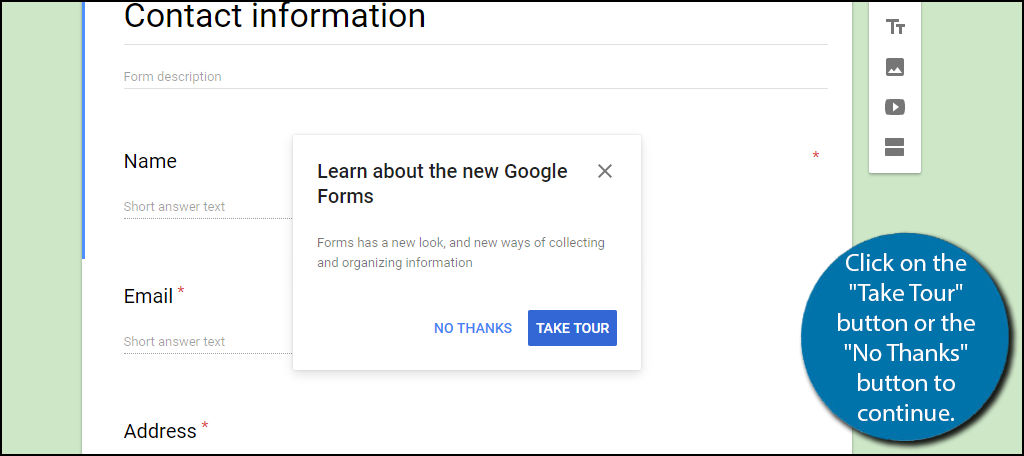The height and width of the screenshot is (456, 1024).
Task: Select the Email question title
Action: [x=148, y=297]
